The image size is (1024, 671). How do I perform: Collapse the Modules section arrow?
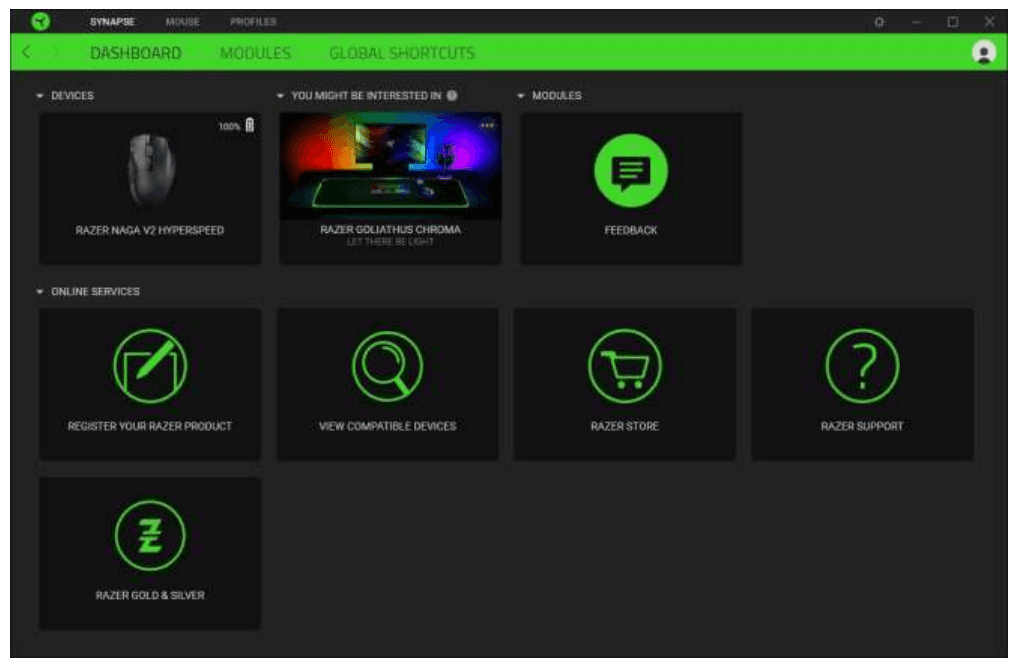pos(521,96)
